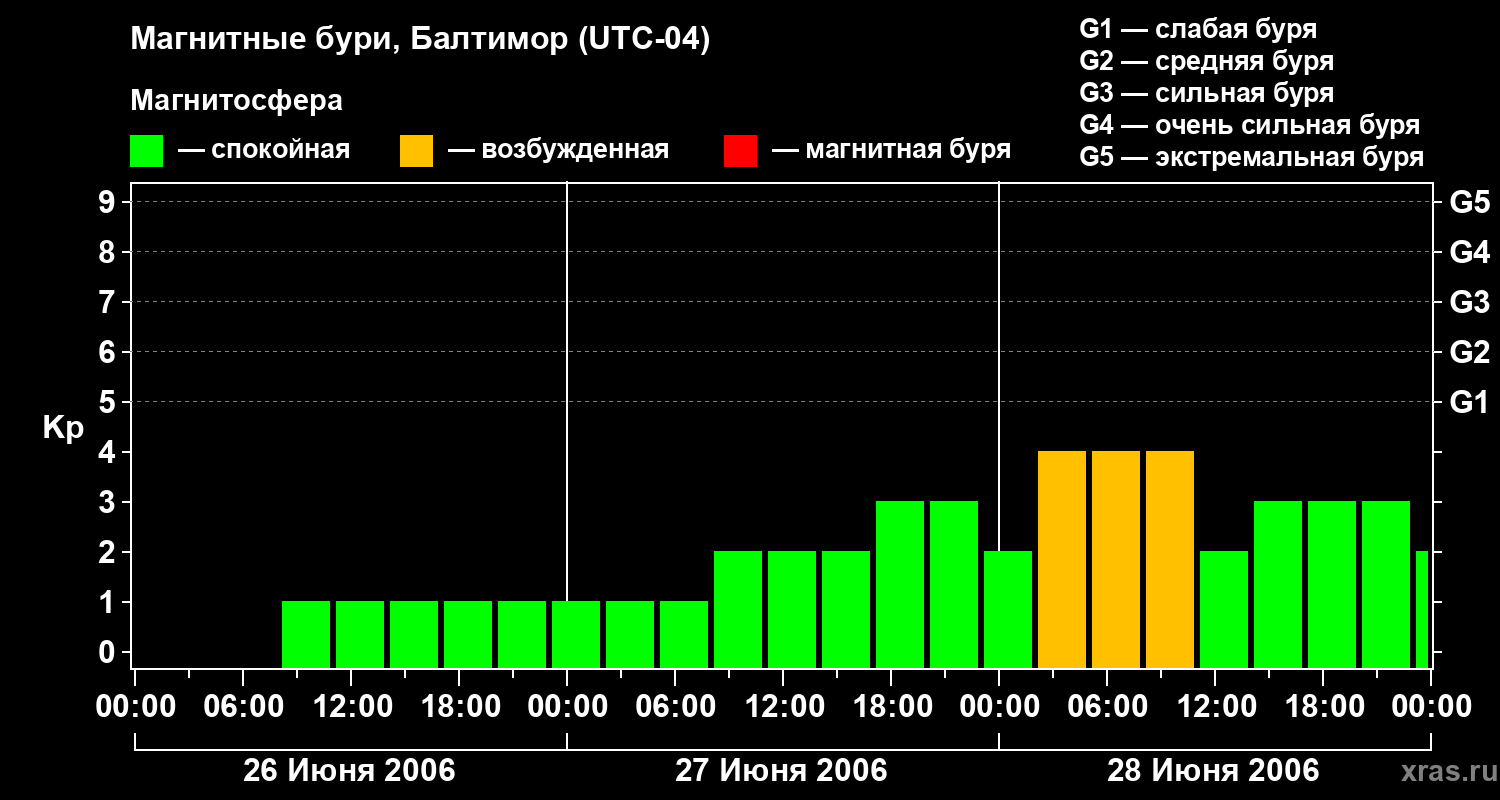Click the Kp 2 bar above 12:00 on 27 June
1500x800 pixels.
point(792,609)
